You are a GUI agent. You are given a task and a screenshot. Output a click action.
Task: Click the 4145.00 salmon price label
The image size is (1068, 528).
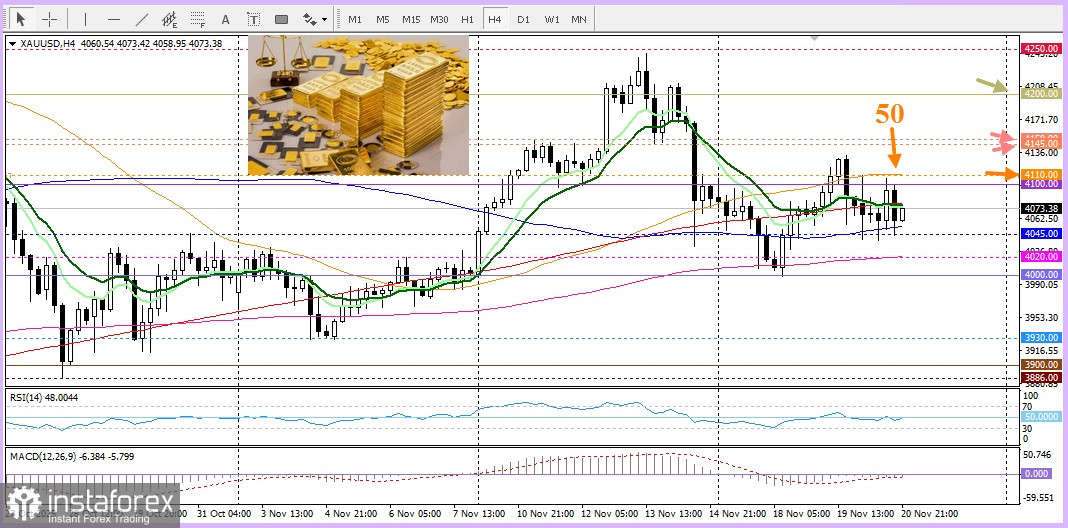tap(1041, 144)
